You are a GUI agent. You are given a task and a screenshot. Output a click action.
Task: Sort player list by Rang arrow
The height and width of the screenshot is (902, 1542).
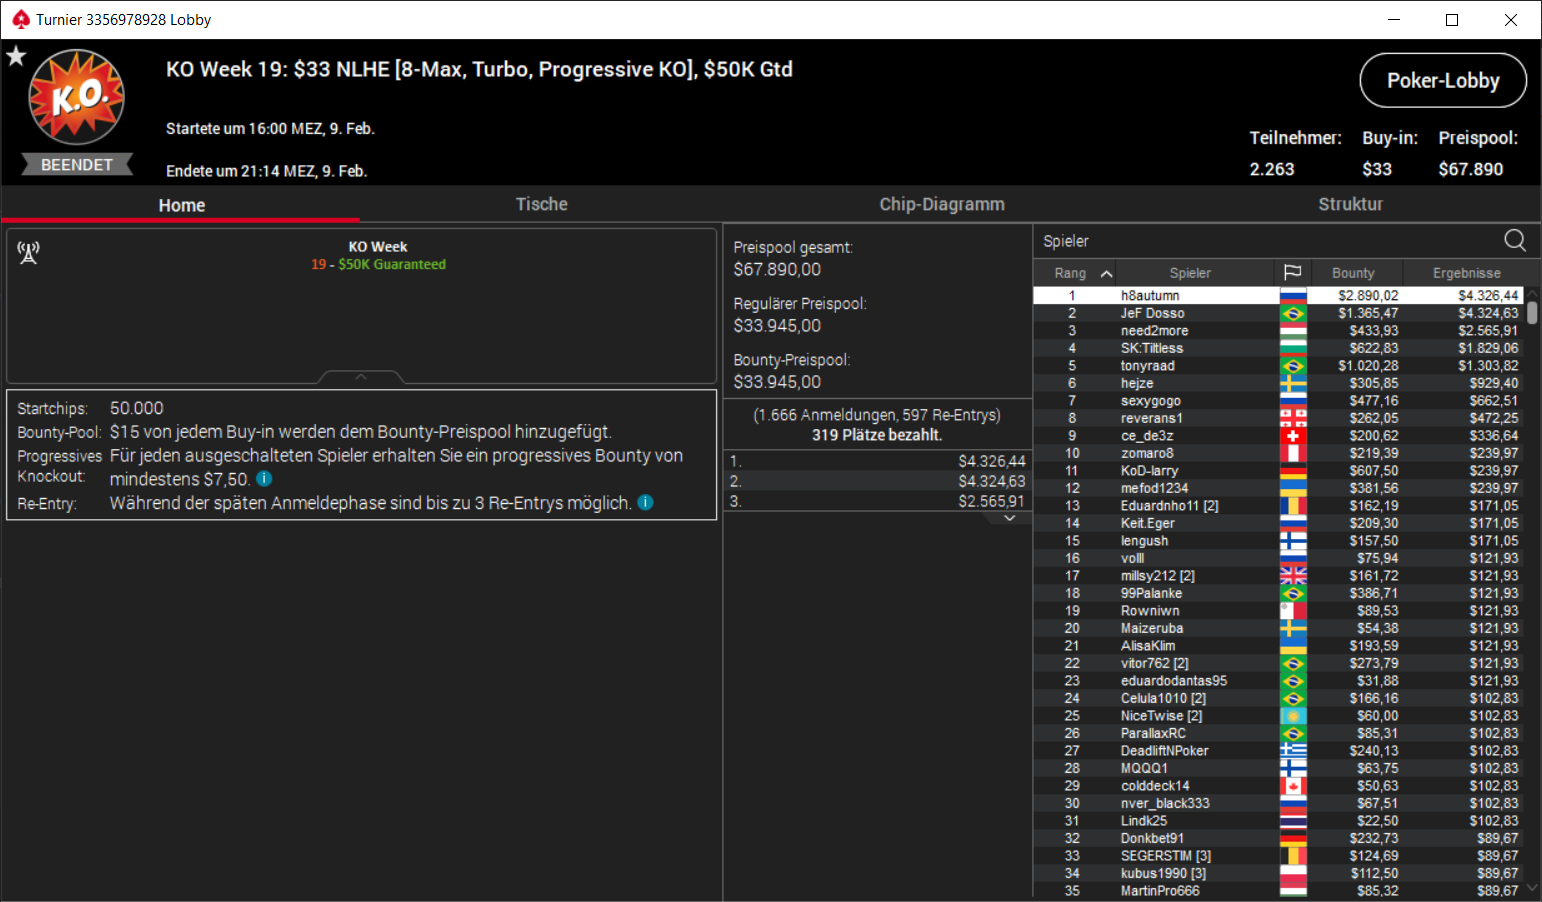coord(1106,273)
